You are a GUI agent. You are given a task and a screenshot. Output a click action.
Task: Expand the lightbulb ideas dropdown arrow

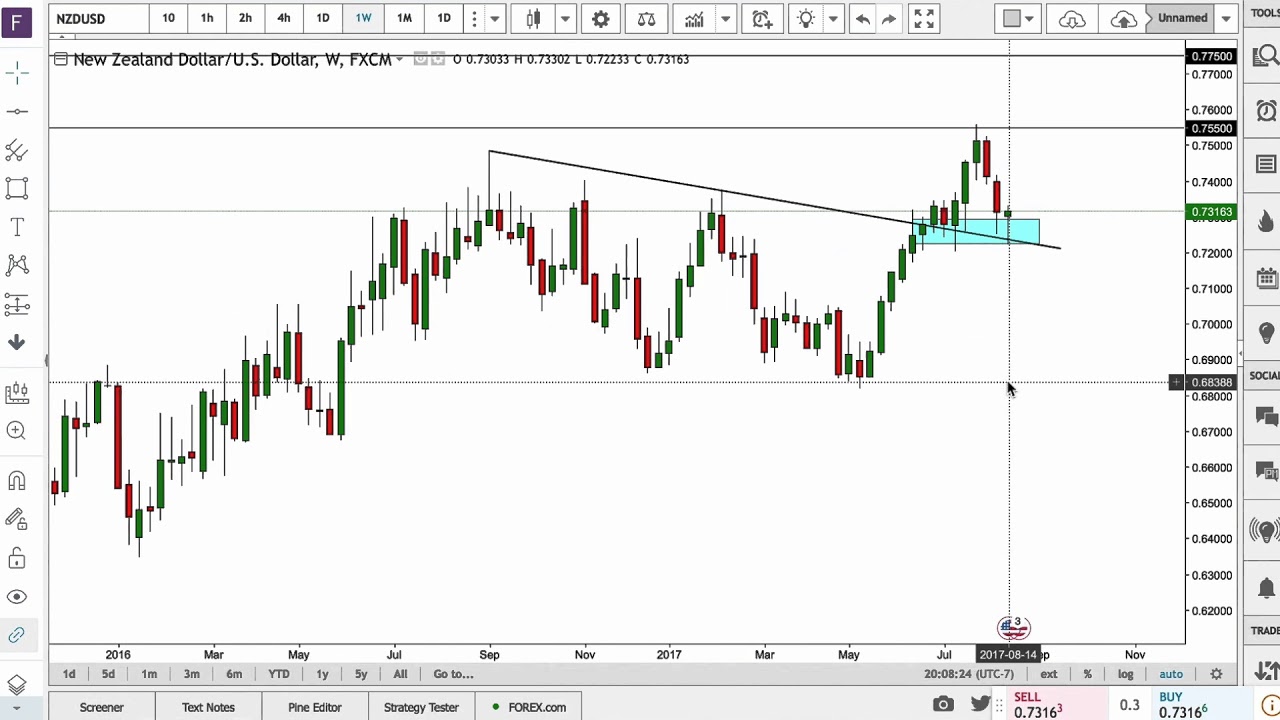pyautogui.click(x=833, y=18)
